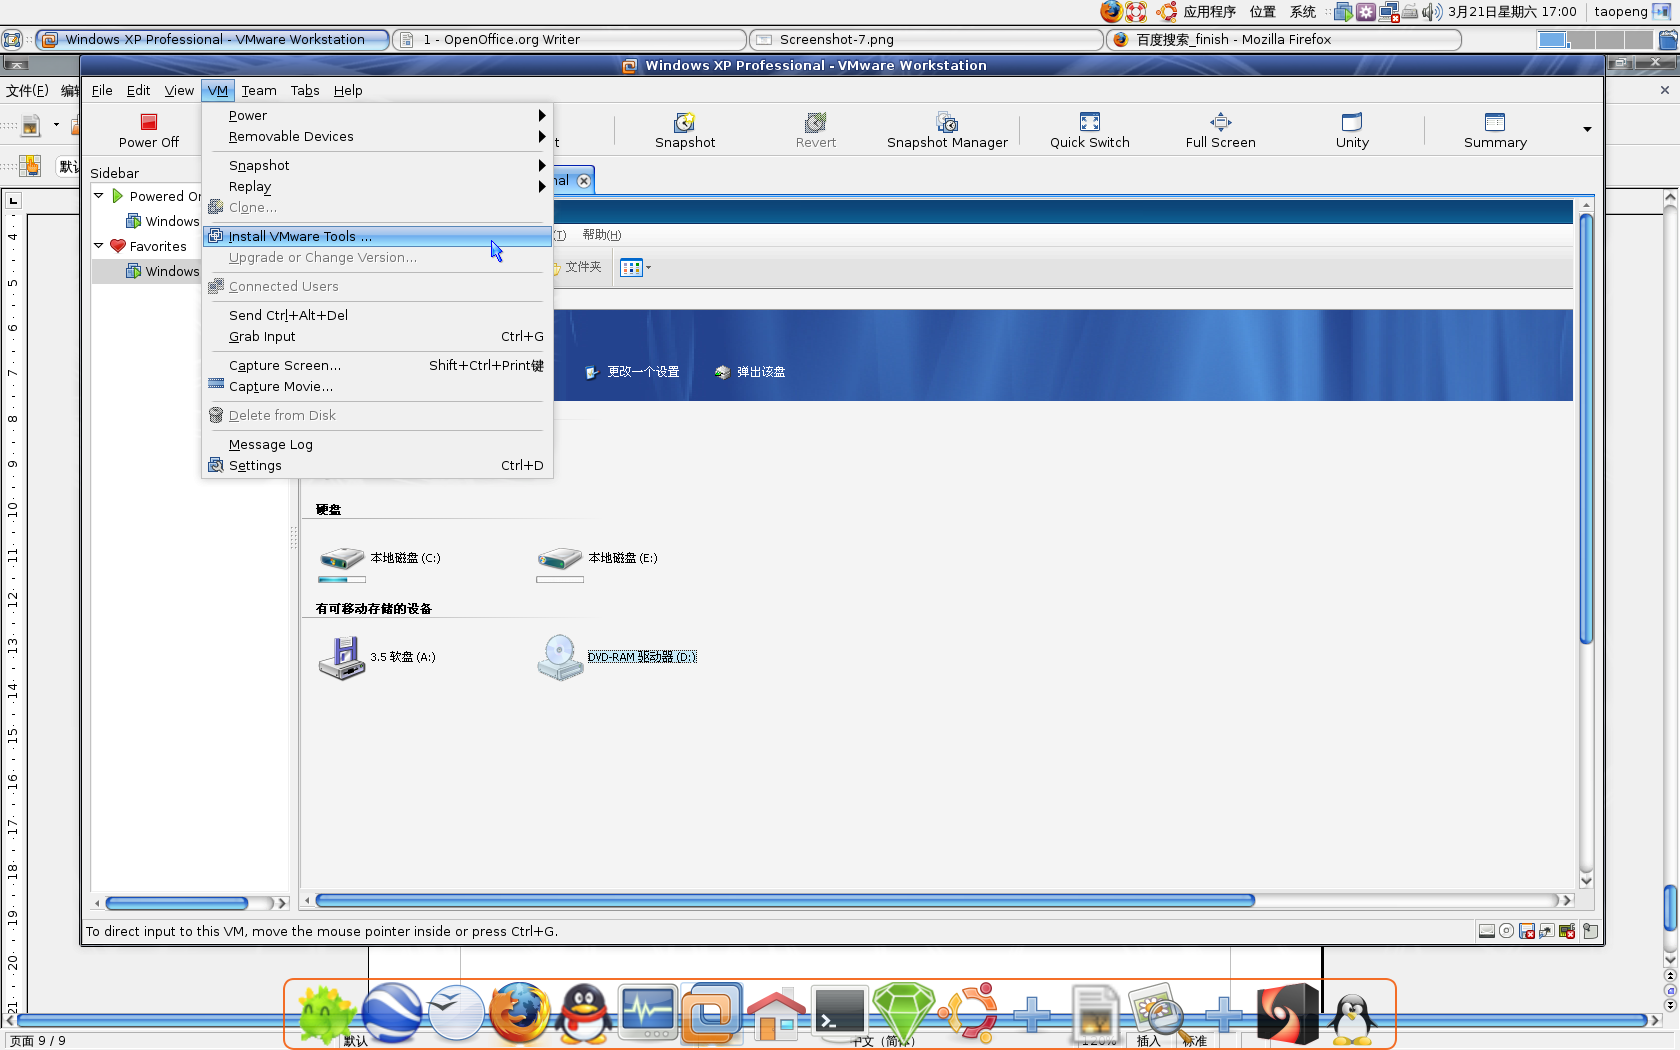
Task: Open system monitor icon in the dock
Action: click(x=648, y=1013)
